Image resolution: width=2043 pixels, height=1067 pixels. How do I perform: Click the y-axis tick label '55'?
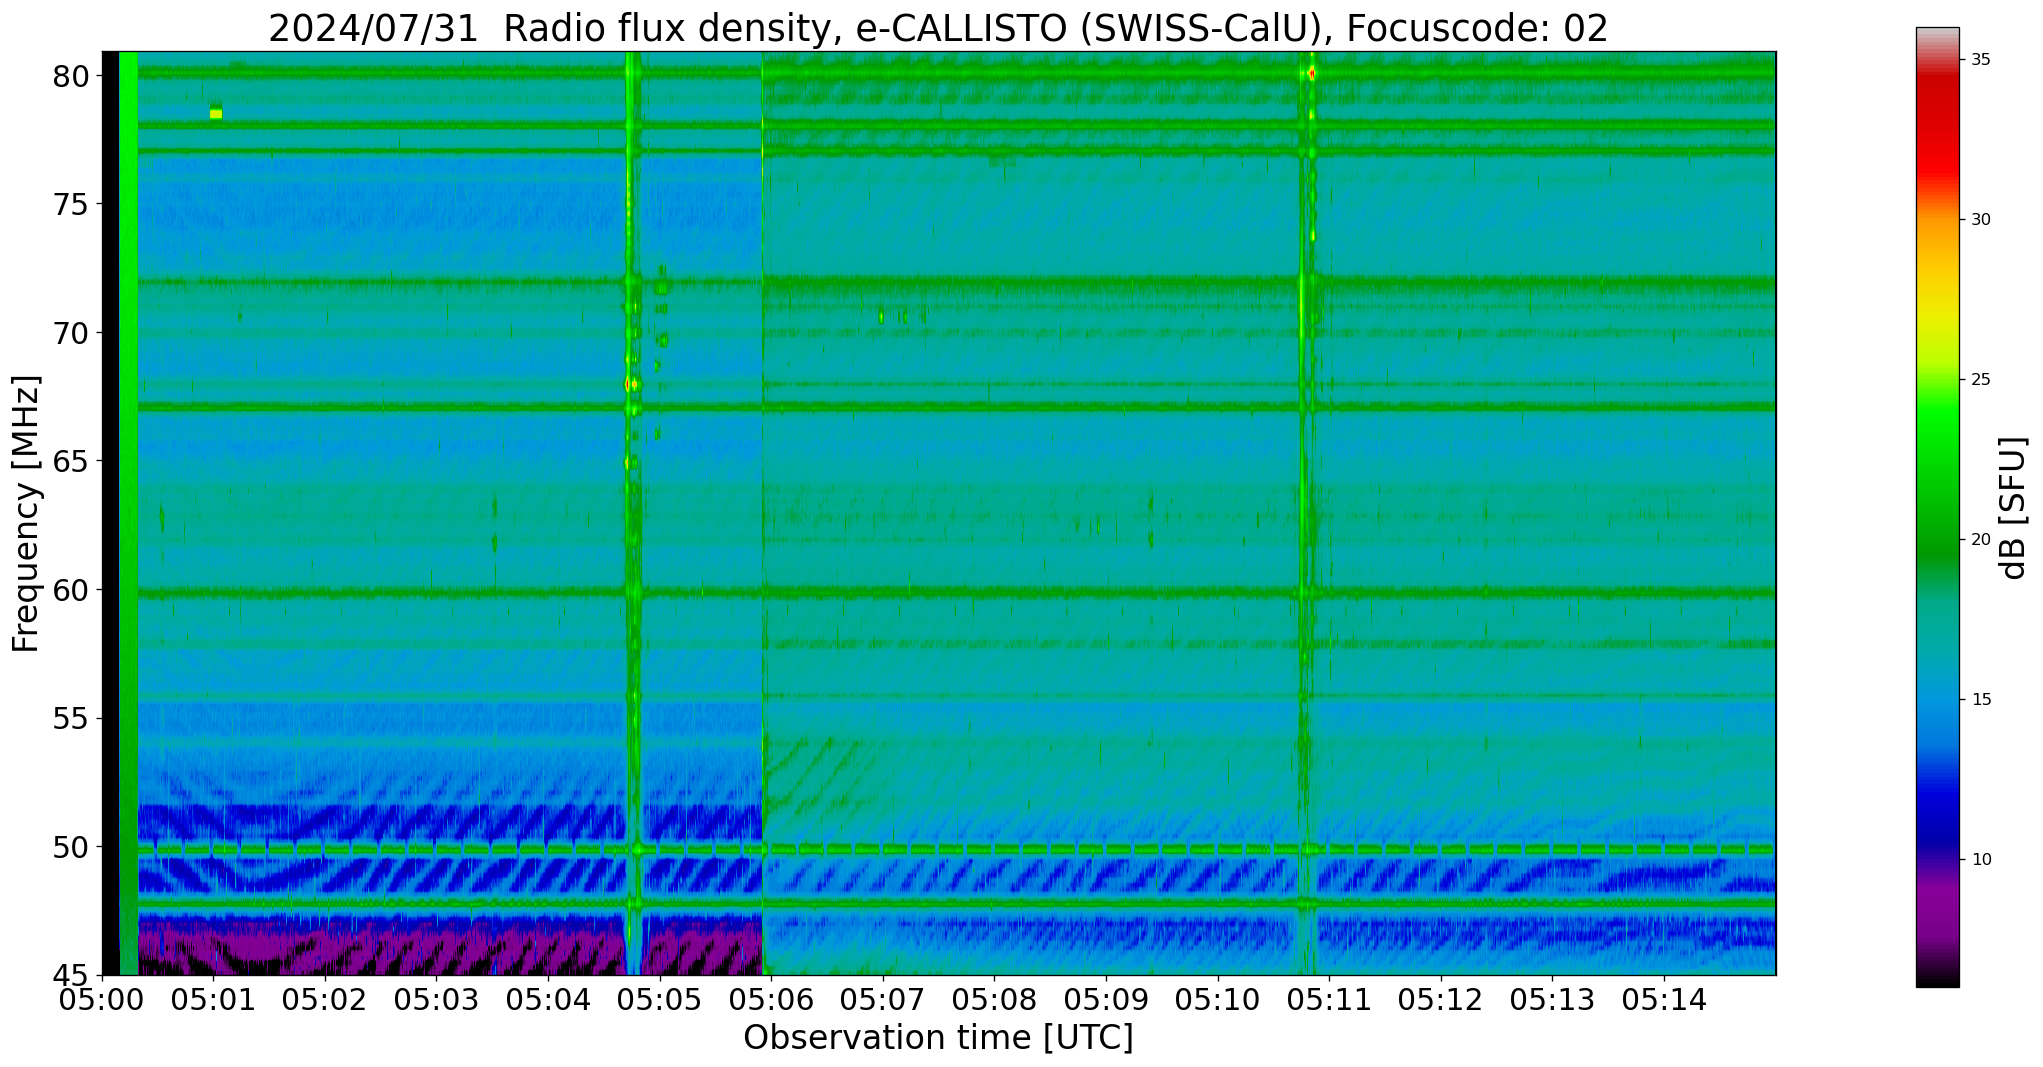(x=71, y=719)
